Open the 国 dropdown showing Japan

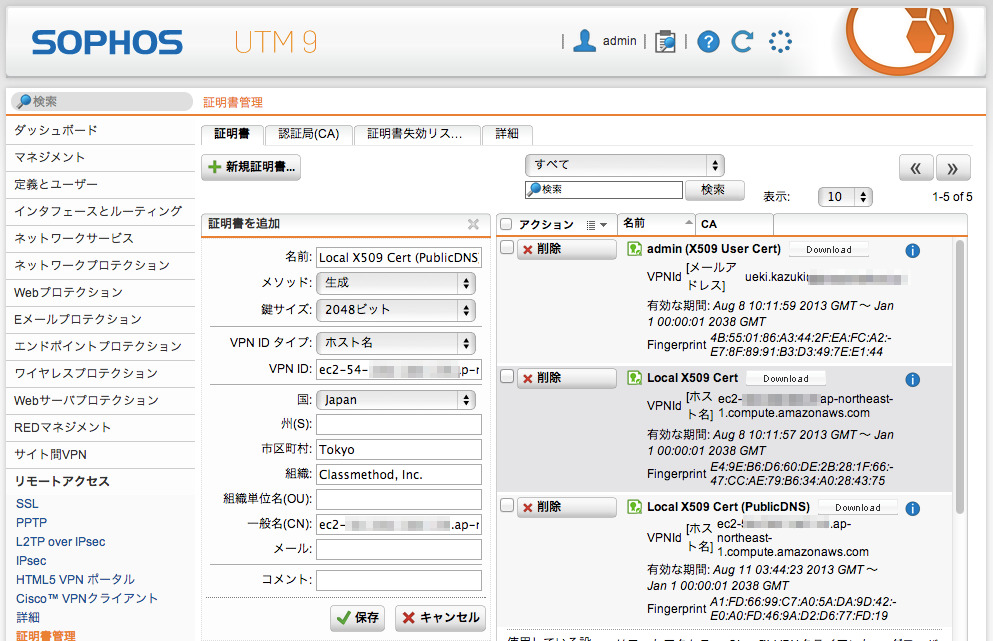pyautogui.click(x=396, y=400)
